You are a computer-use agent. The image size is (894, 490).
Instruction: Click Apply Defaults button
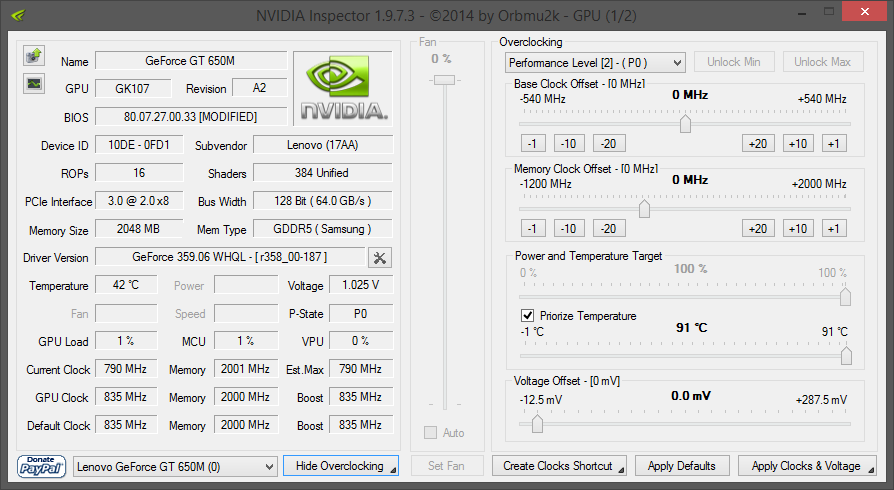click(682, 466)
